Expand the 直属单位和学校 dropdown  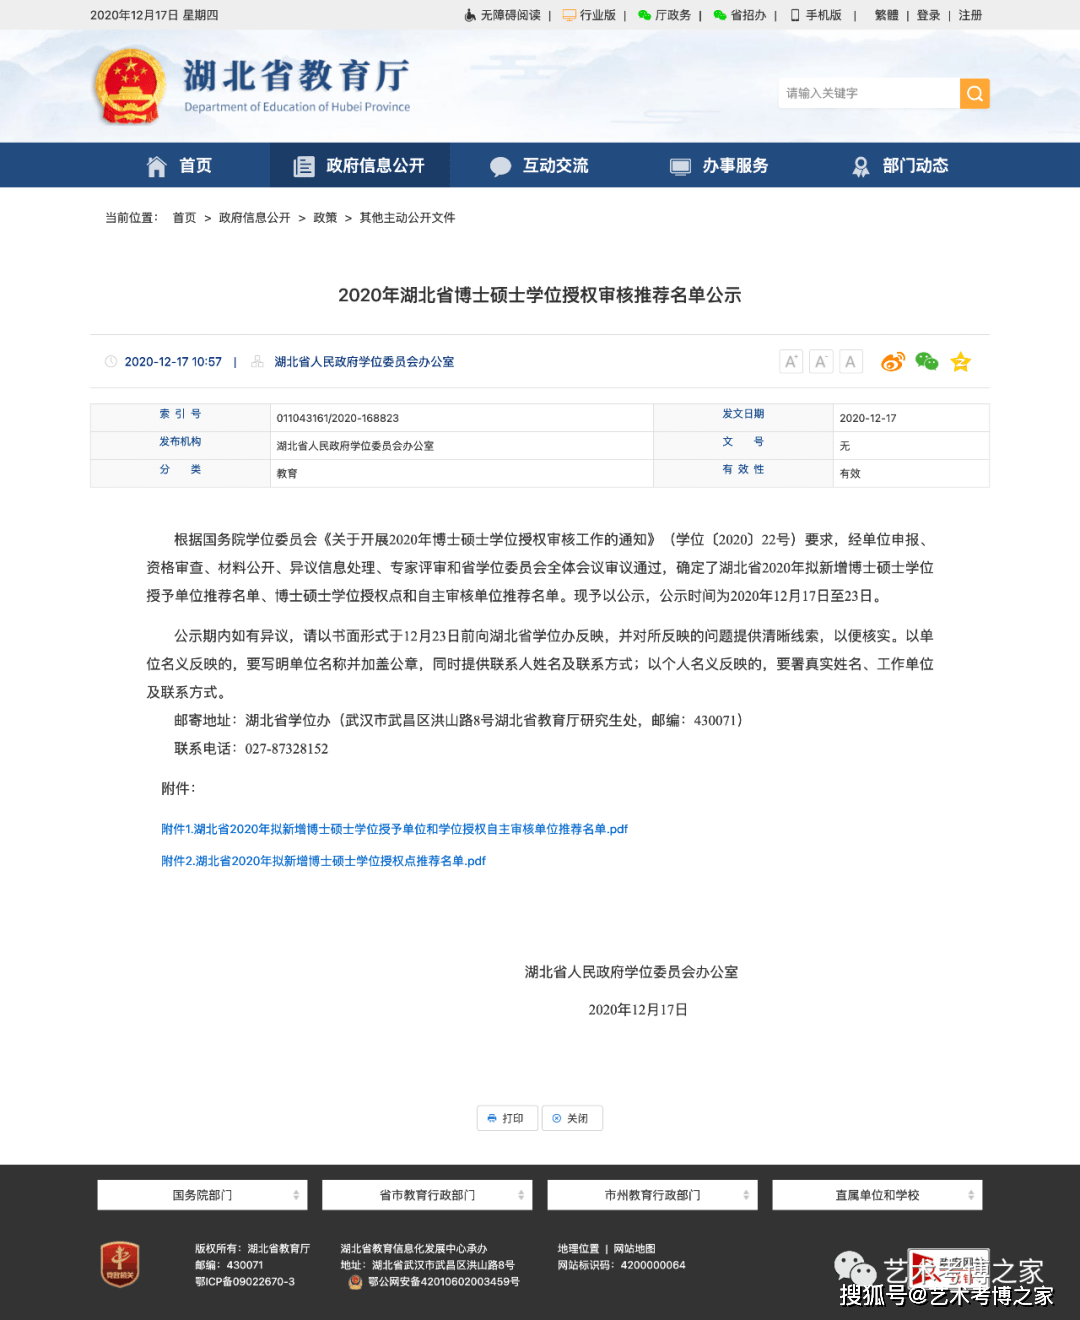tap(877, 1194)
